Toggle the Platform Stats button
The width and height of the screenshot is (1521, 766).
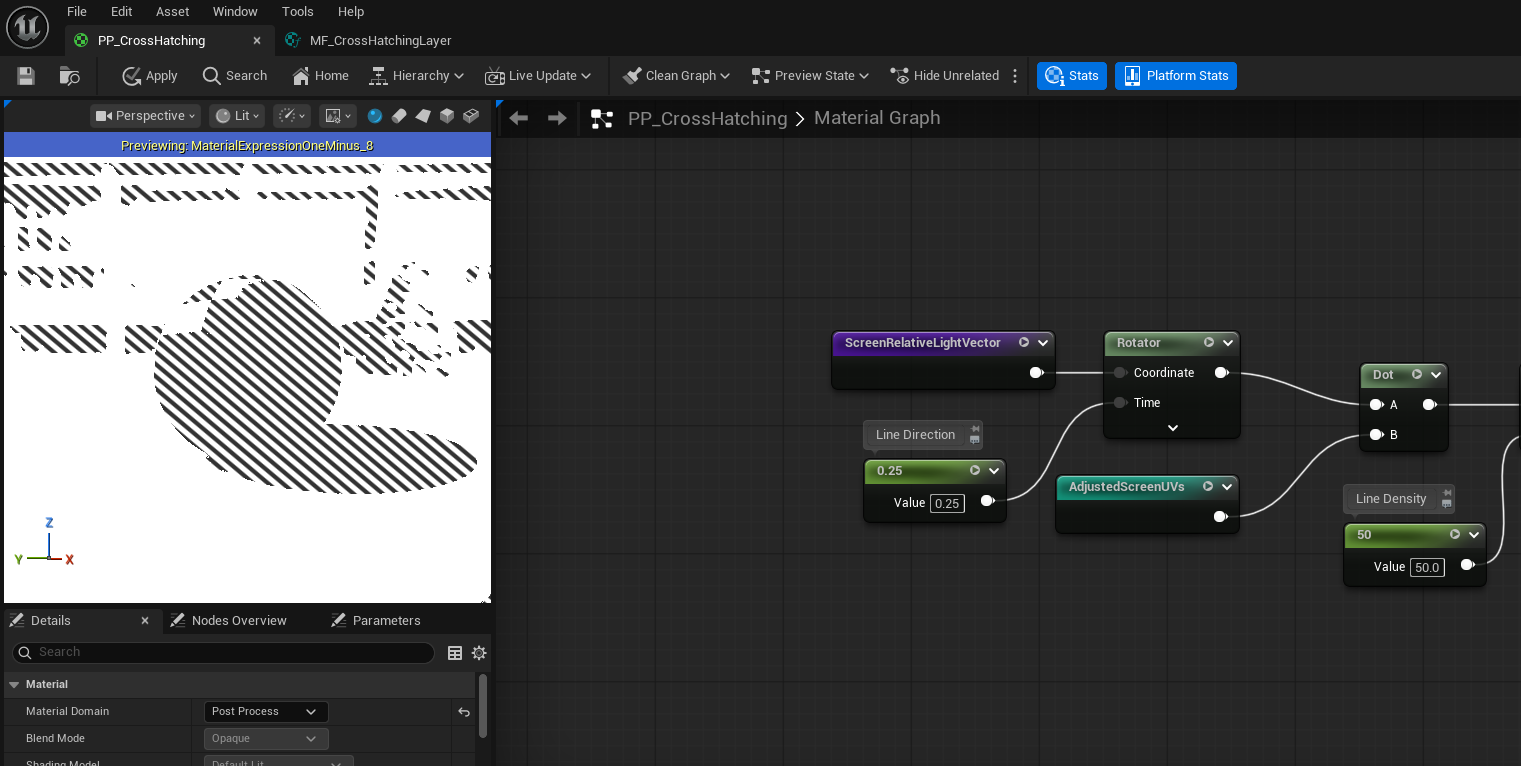click(1176, 76)
